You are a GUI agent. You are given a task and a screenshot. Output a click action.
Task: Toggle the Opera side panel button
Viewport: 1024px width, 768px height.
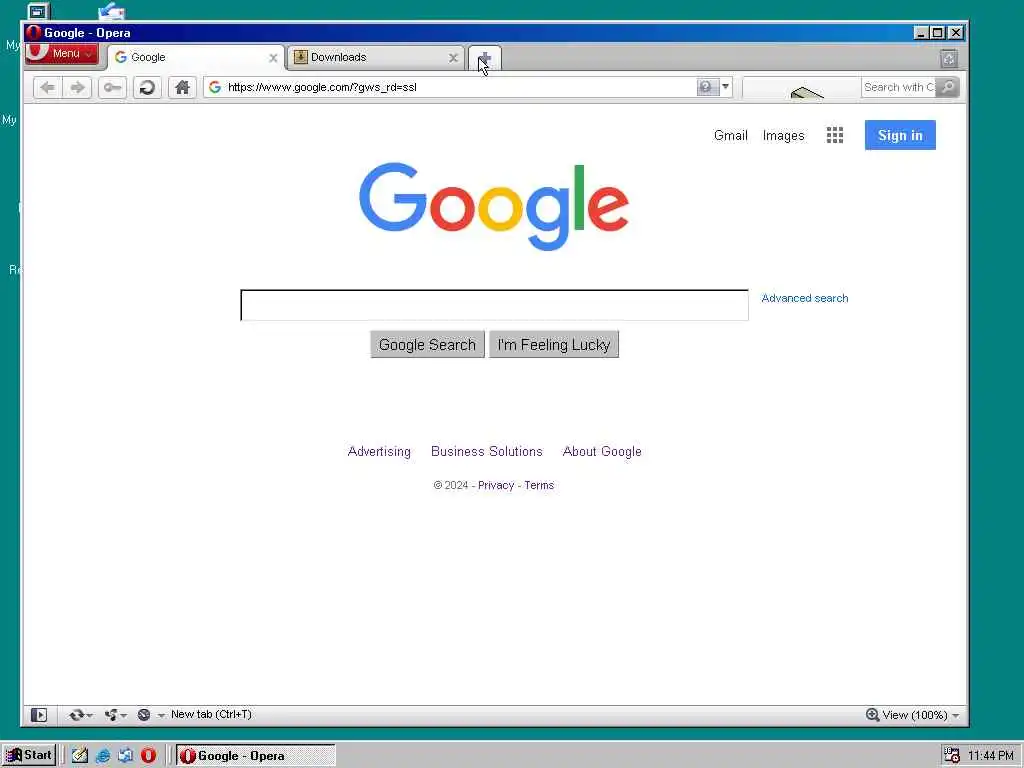(x=39, y=715)
